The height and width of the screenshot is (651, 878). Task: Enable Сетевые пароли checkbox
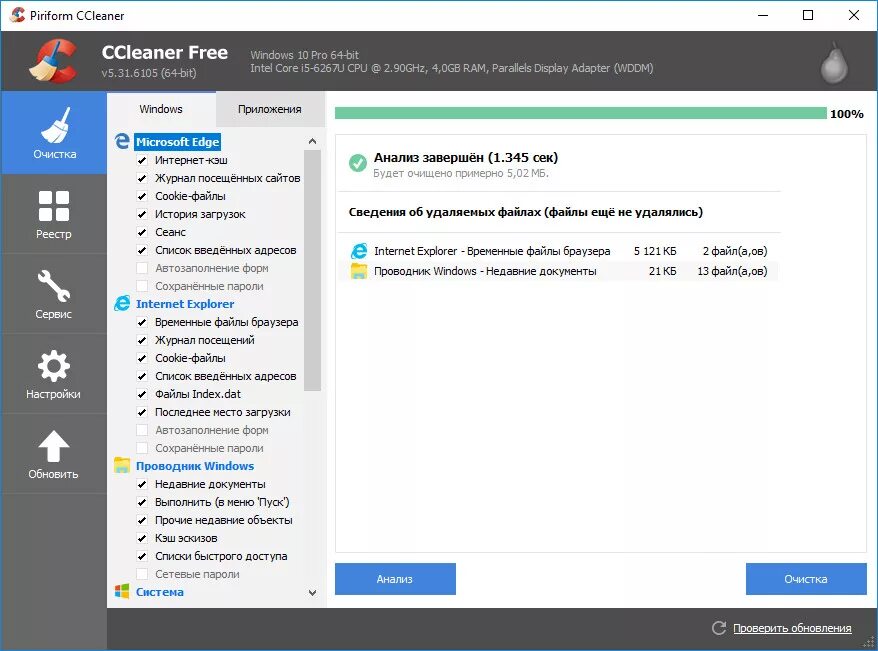pyautogui.click(x=142, y=574)
